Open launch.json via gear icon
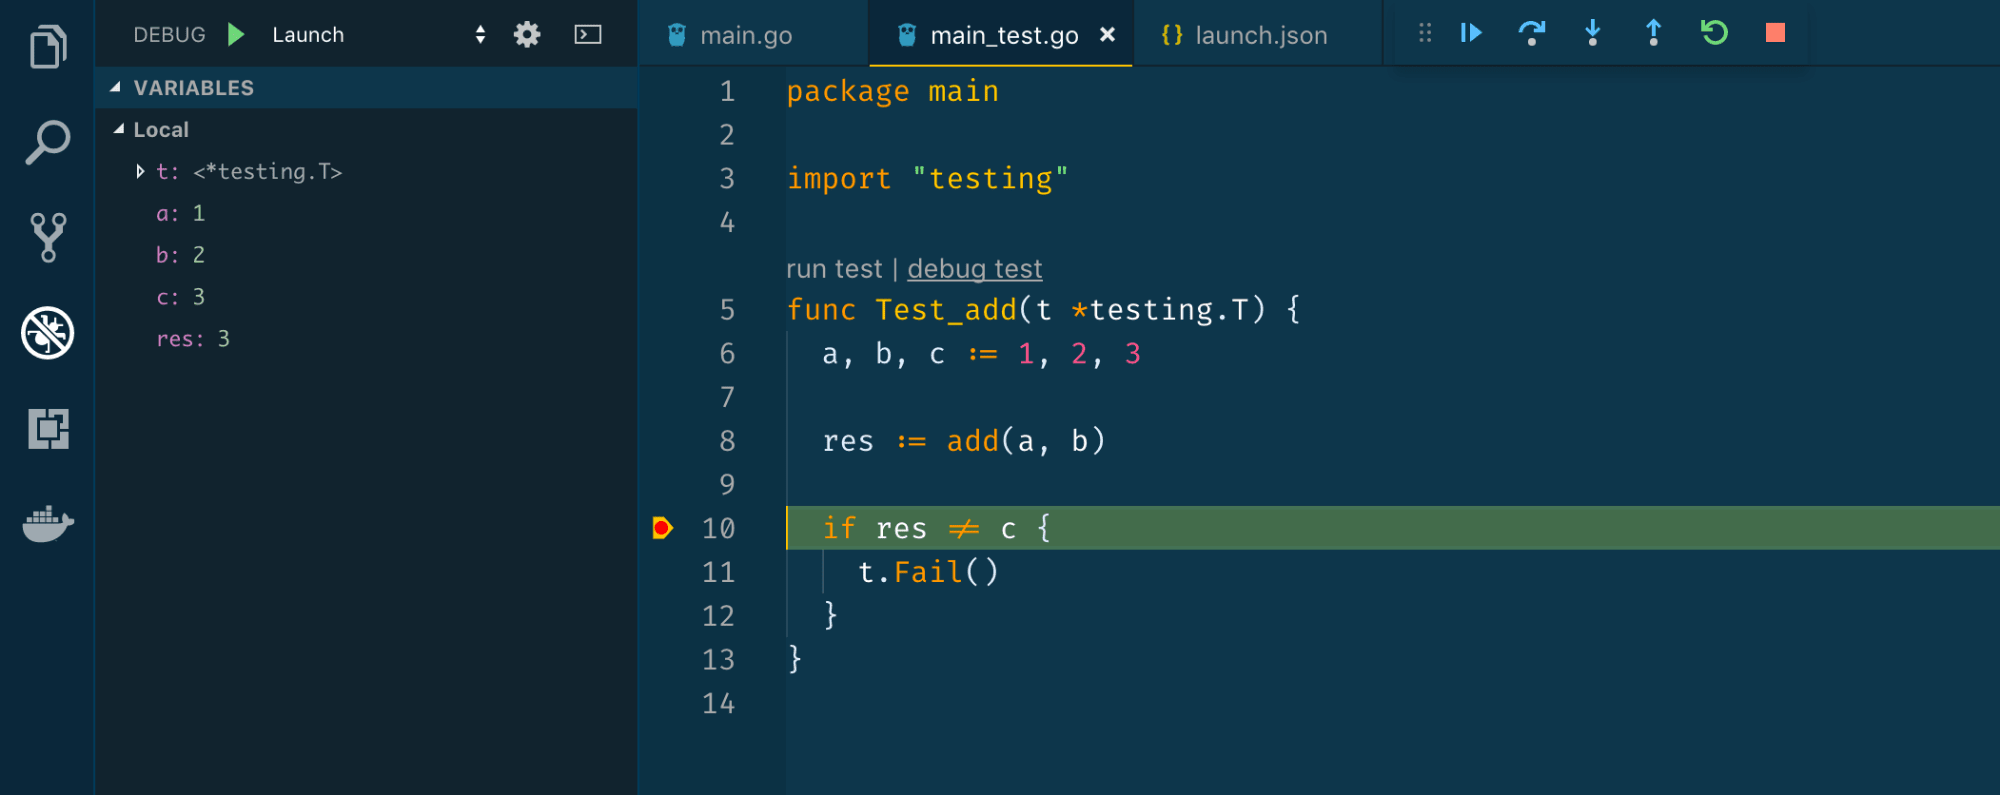 [x=527, y=35]
